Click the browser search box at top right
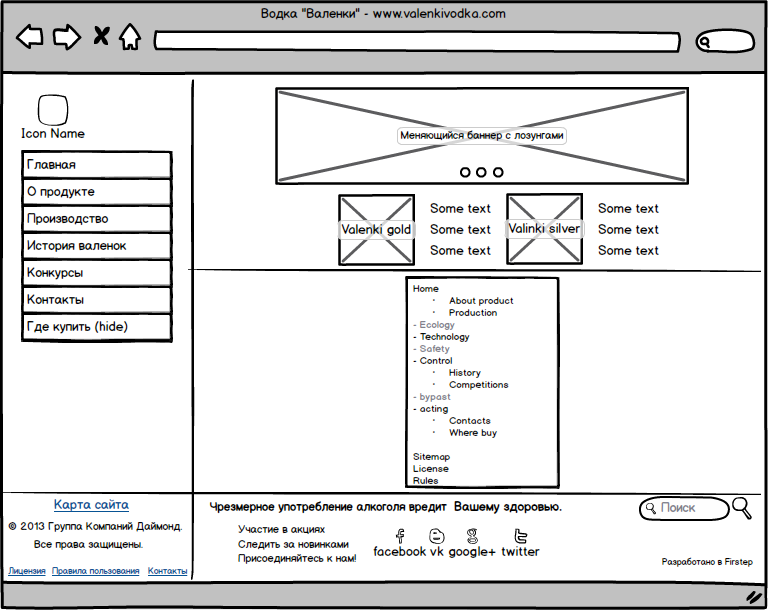Image resolution: width=768 pixels, height=610 pixels. click(x=725, y=41)
